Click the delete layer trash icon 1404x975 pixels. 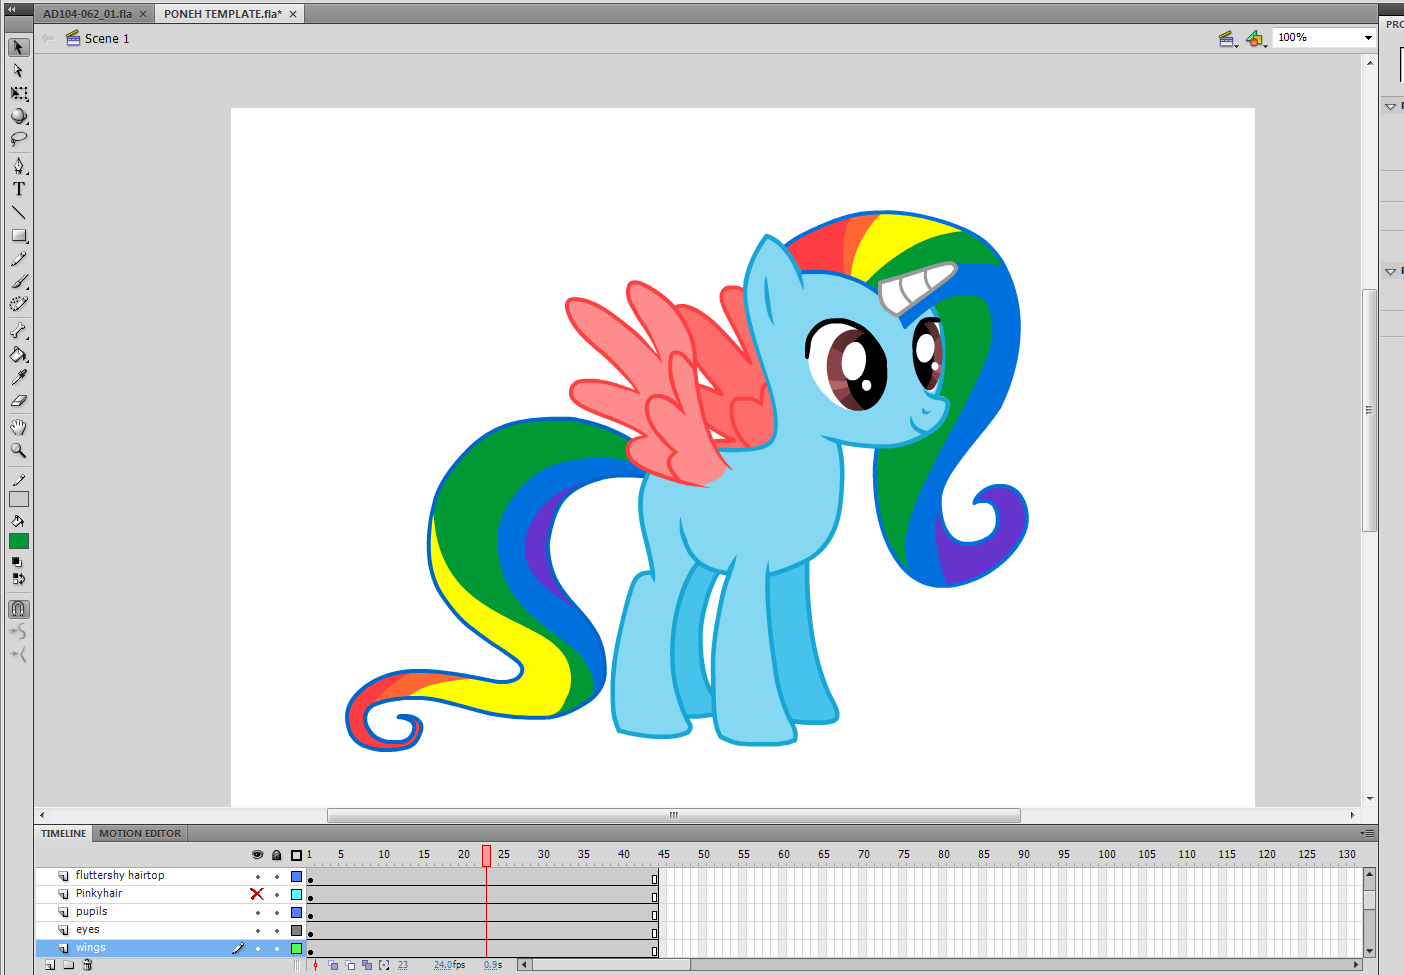click(87, 965)
